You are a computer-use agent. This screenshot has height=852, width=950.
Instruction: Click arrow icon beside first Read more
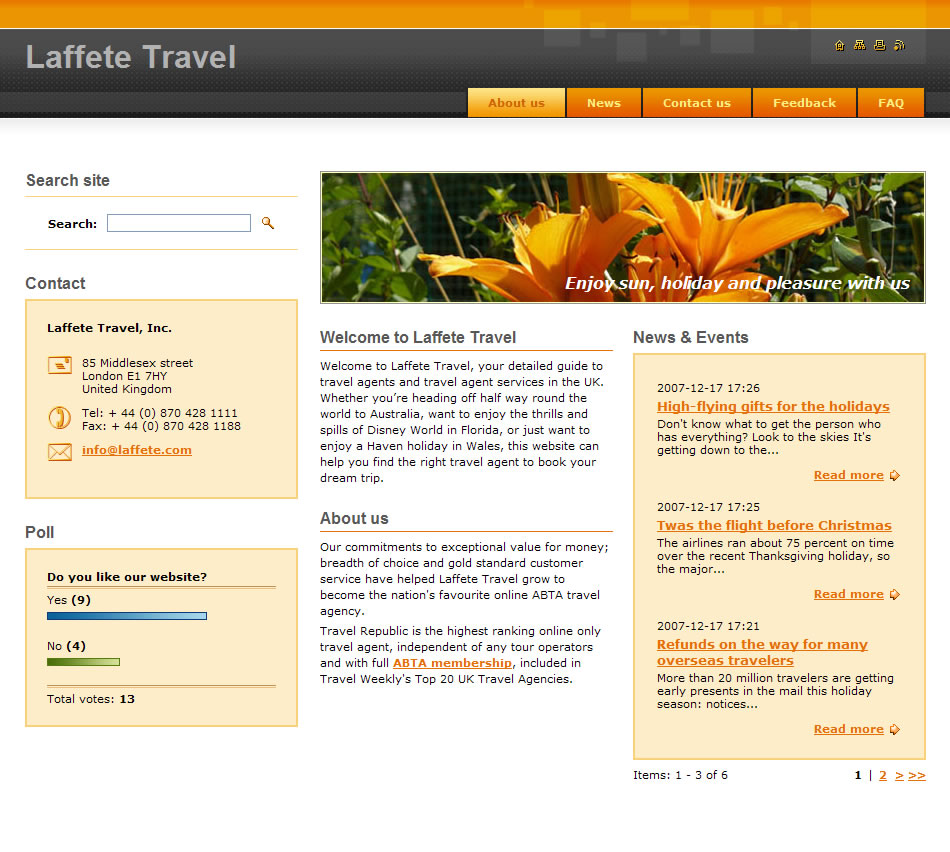[x=895, y=476]
